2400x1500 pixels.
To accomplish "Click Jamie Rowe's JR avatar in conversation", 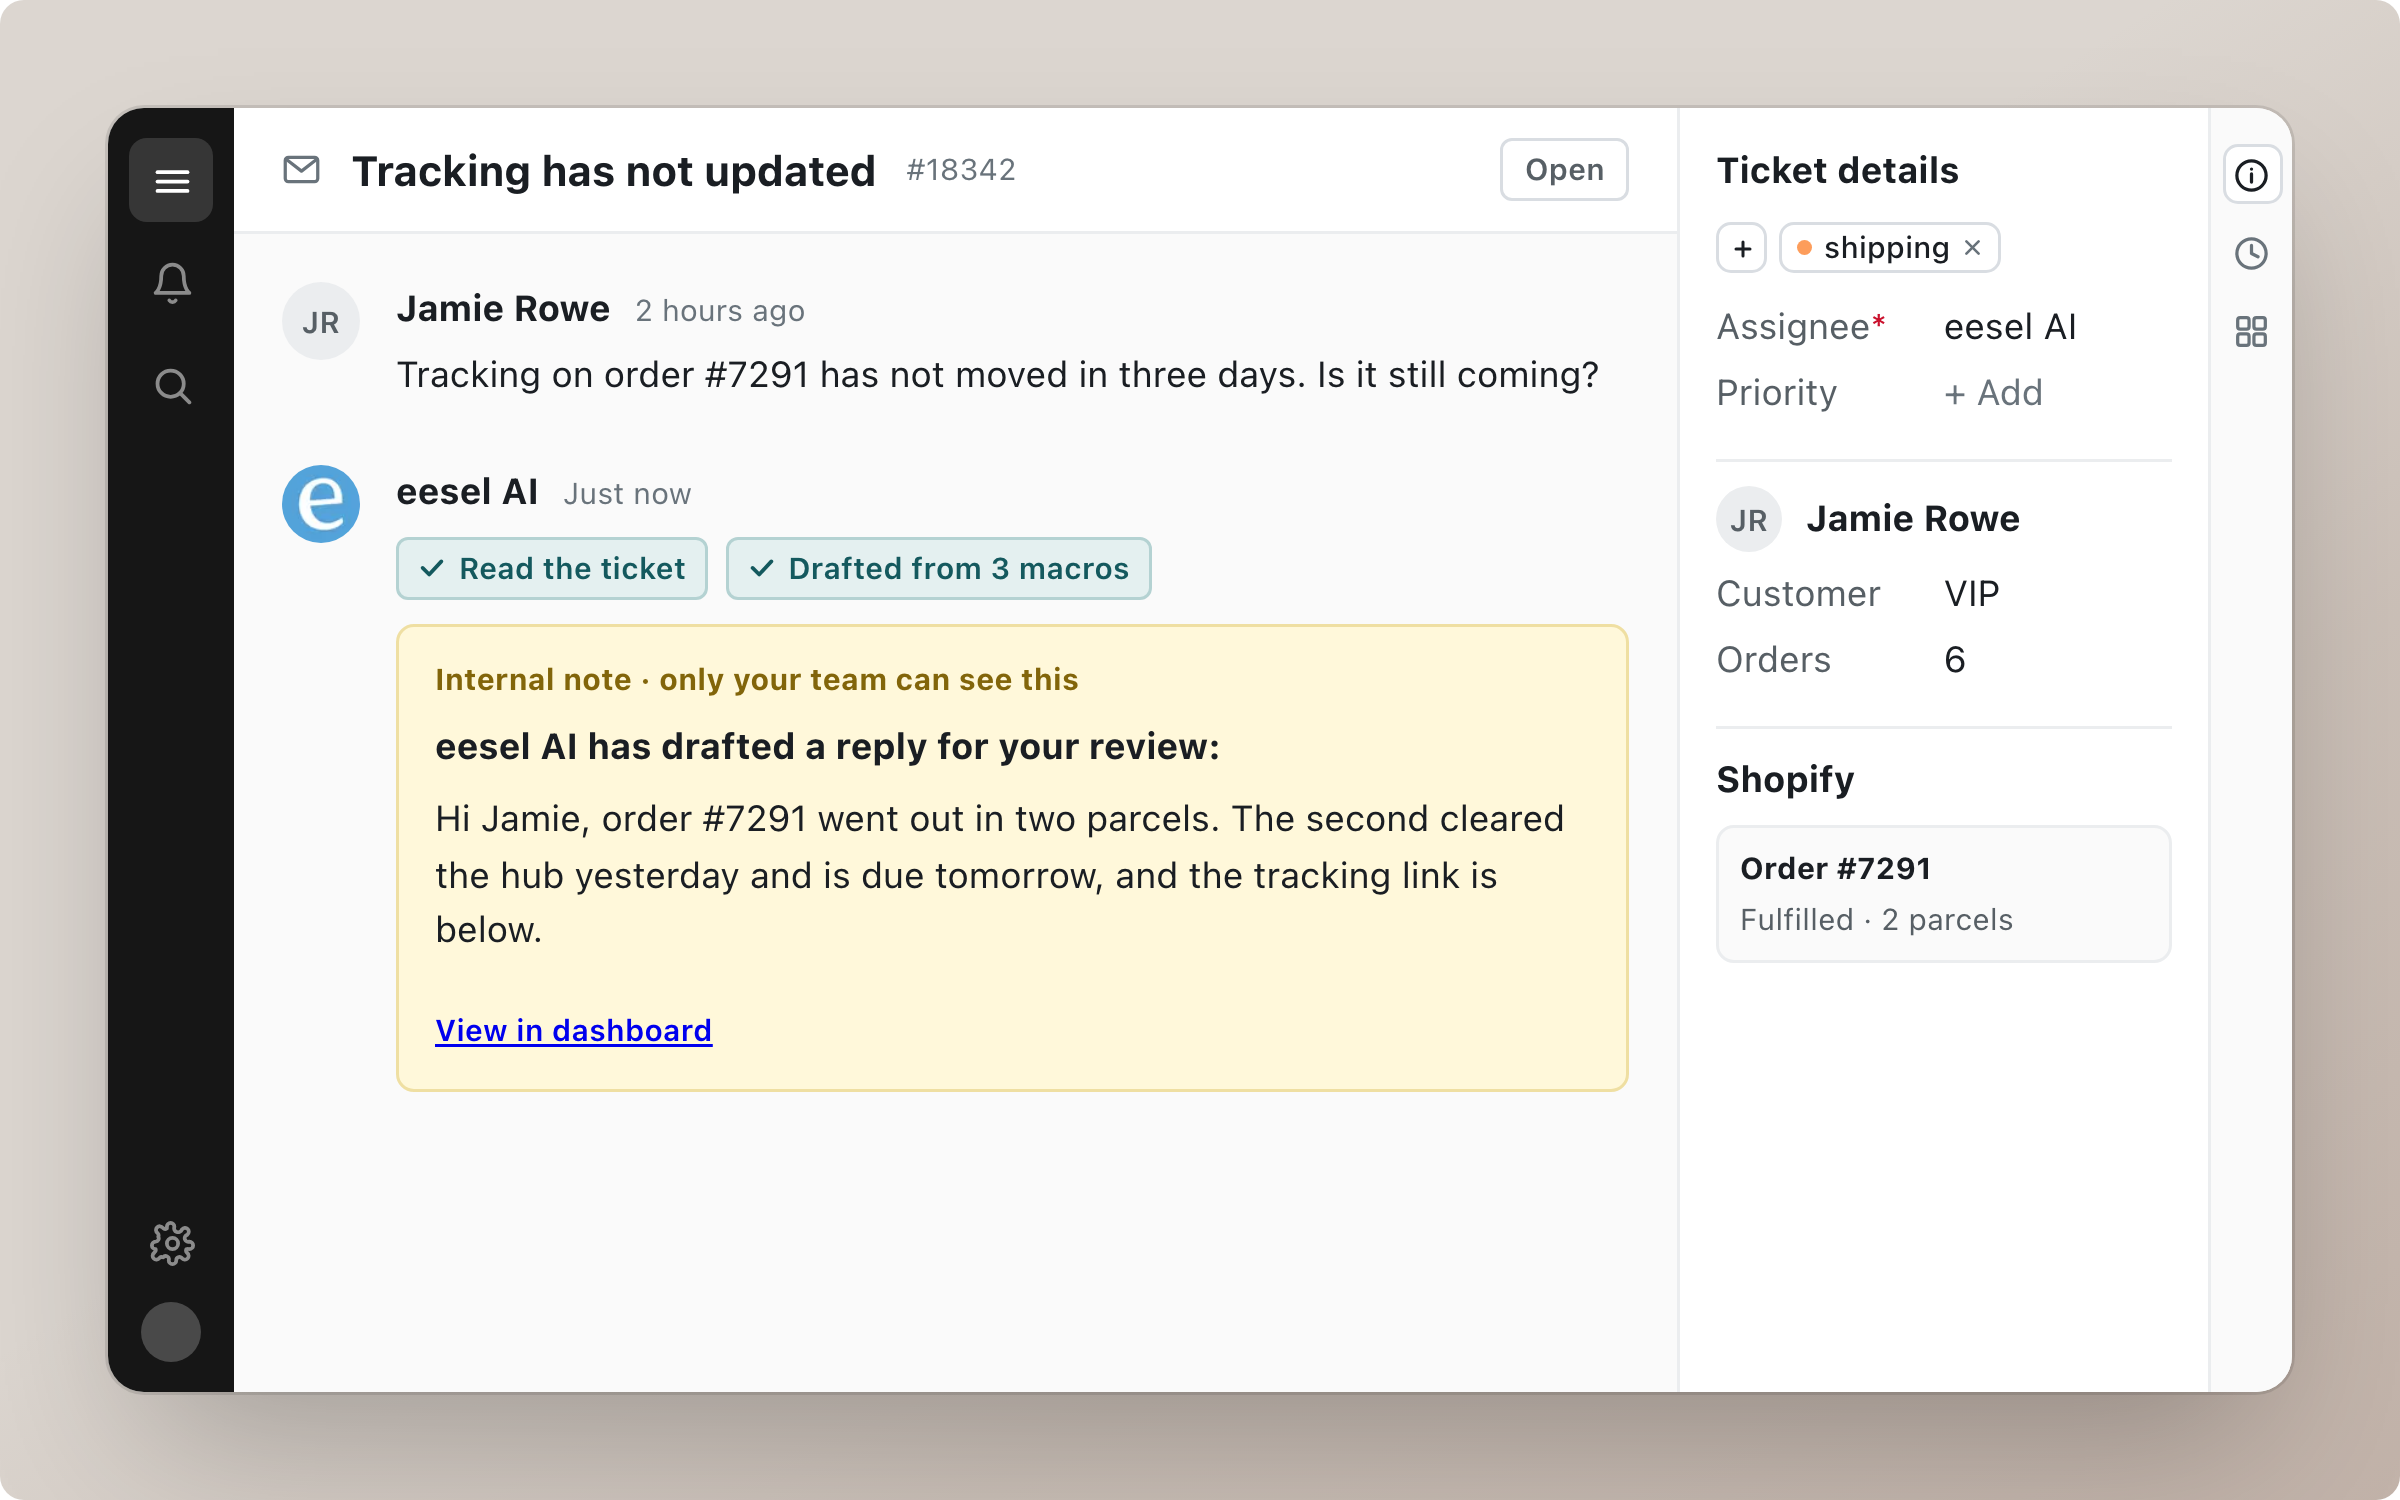I will click(x=321, y=321).
